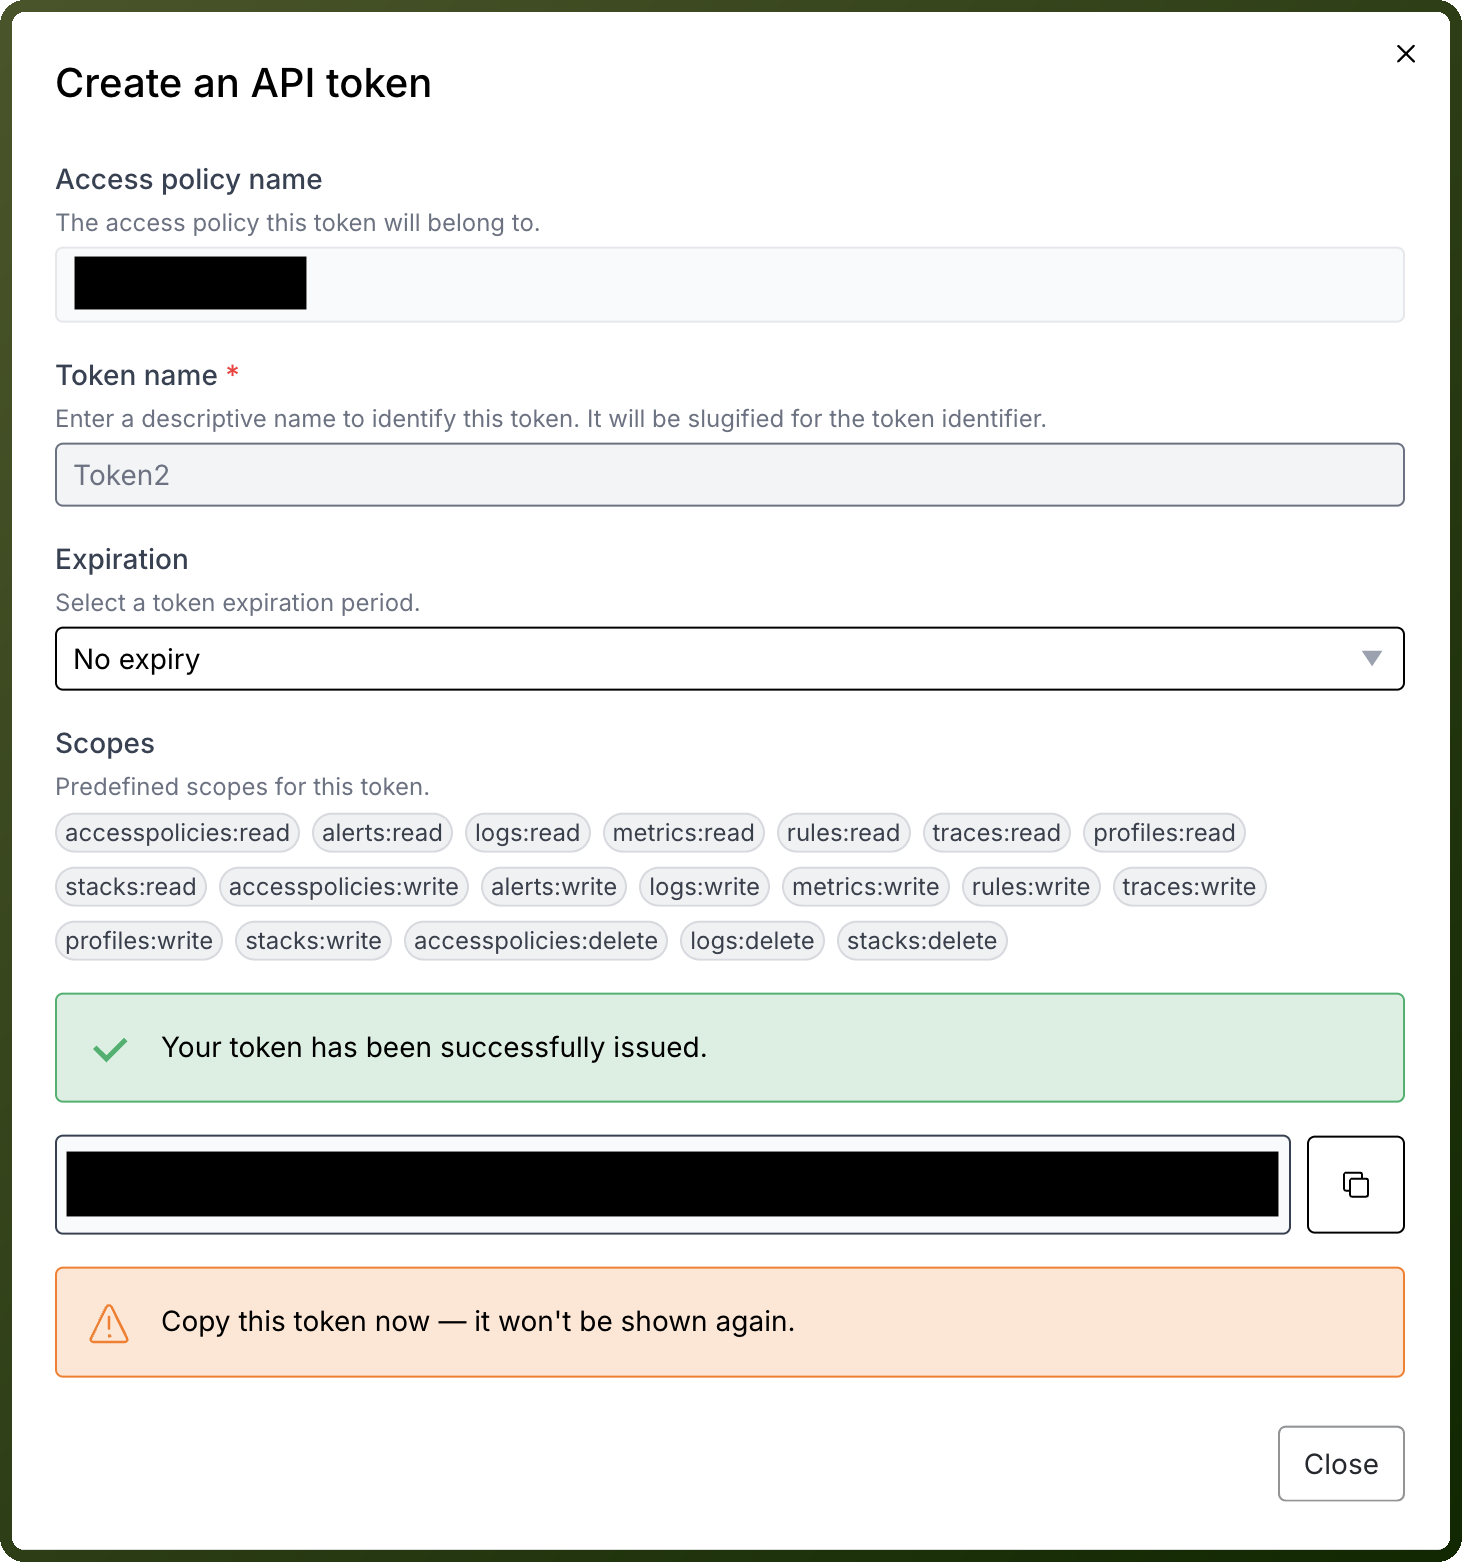Copy the issued token to clipboard

[1355, 1184]
